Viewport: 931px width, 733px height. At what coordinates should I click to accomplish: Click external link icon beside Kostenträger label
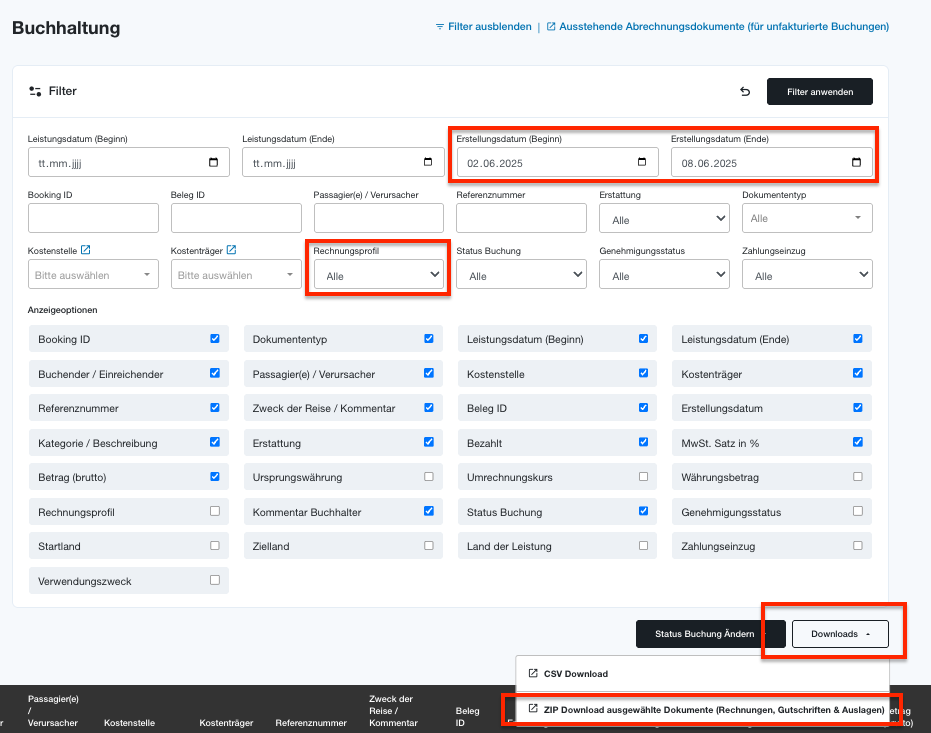click(x=232, y=250)
